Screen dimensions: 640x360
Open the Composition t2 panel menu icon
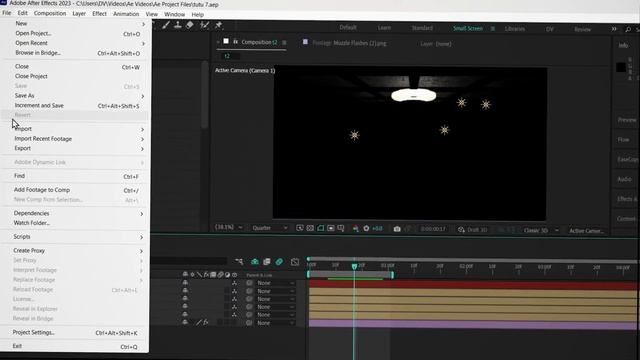284,42
